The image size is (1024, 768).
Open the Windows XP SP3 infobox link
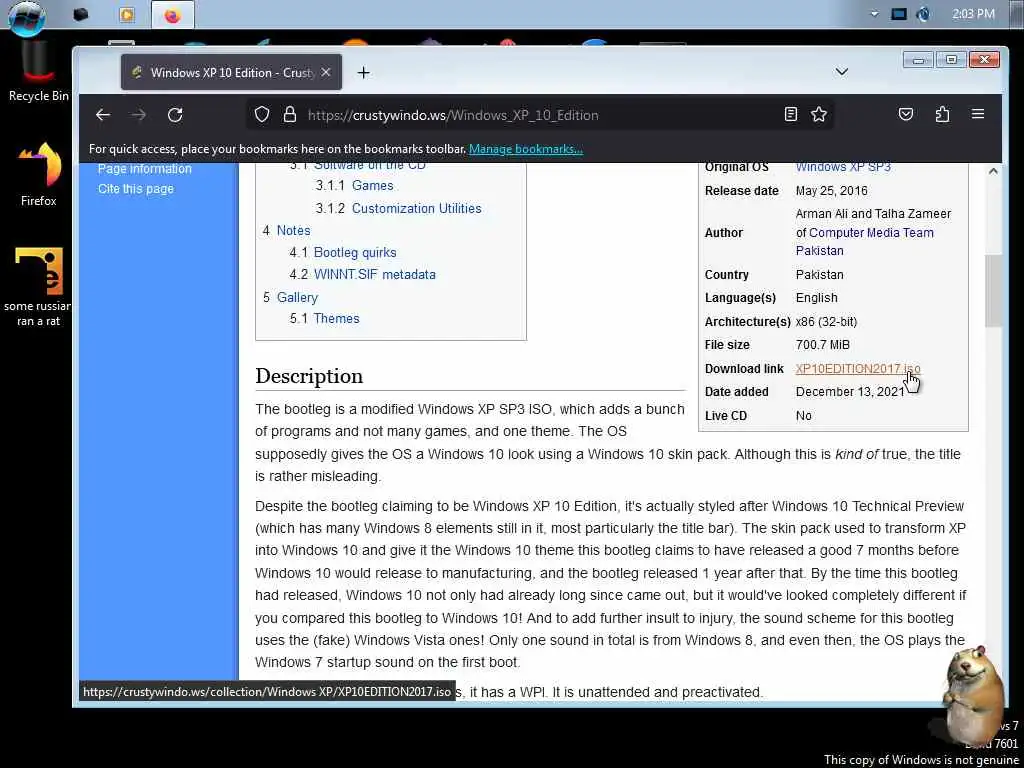pyautogui.click(x=843, y=167)
